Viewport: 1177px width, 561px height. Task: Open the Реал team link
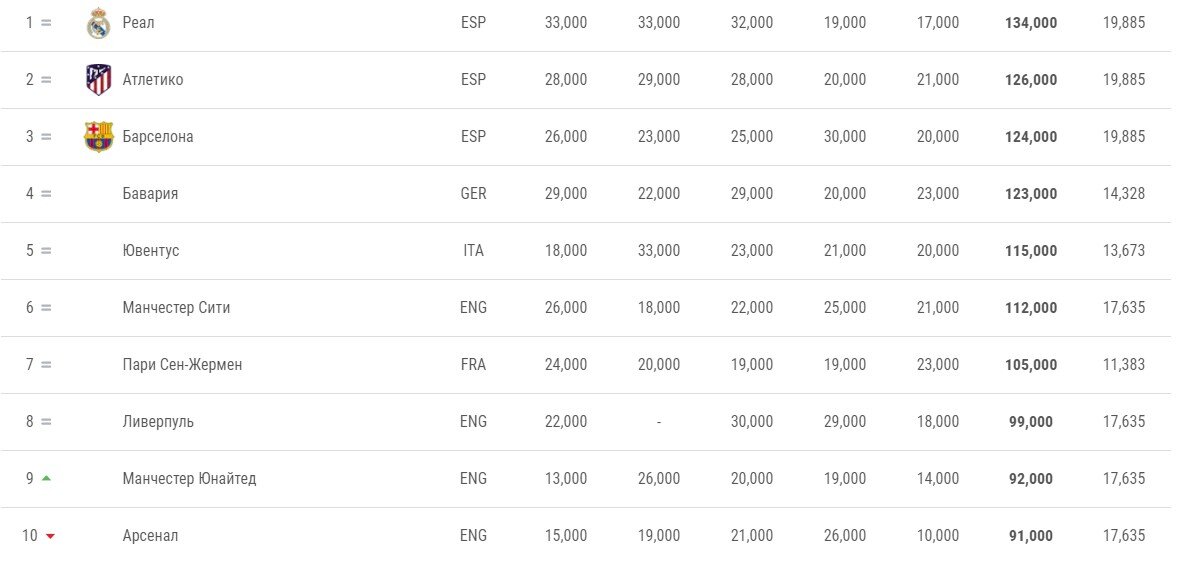pos(139,23)
